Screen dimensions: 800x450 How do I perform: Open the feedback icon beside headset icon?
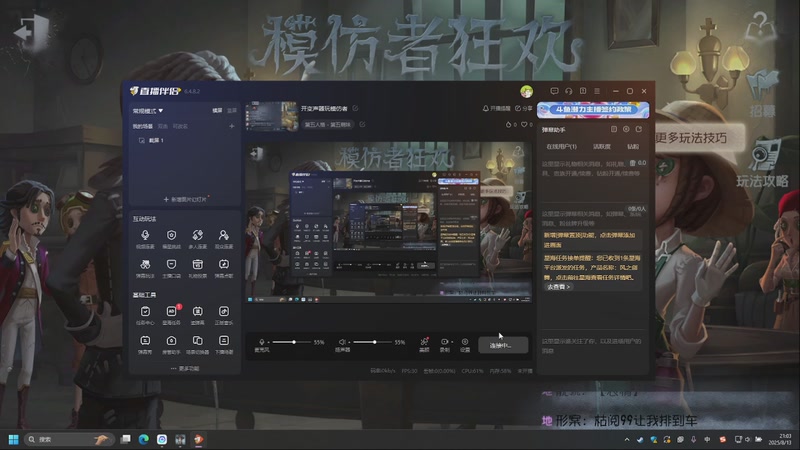583,91
